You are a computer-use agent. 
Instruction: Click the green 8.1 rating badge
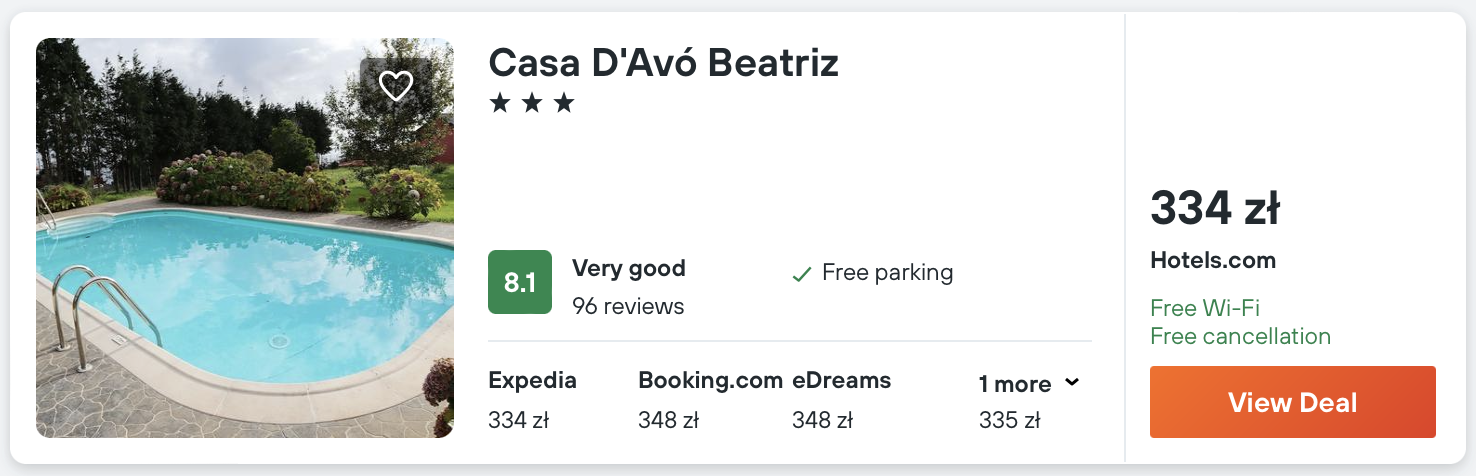[519, 282]
